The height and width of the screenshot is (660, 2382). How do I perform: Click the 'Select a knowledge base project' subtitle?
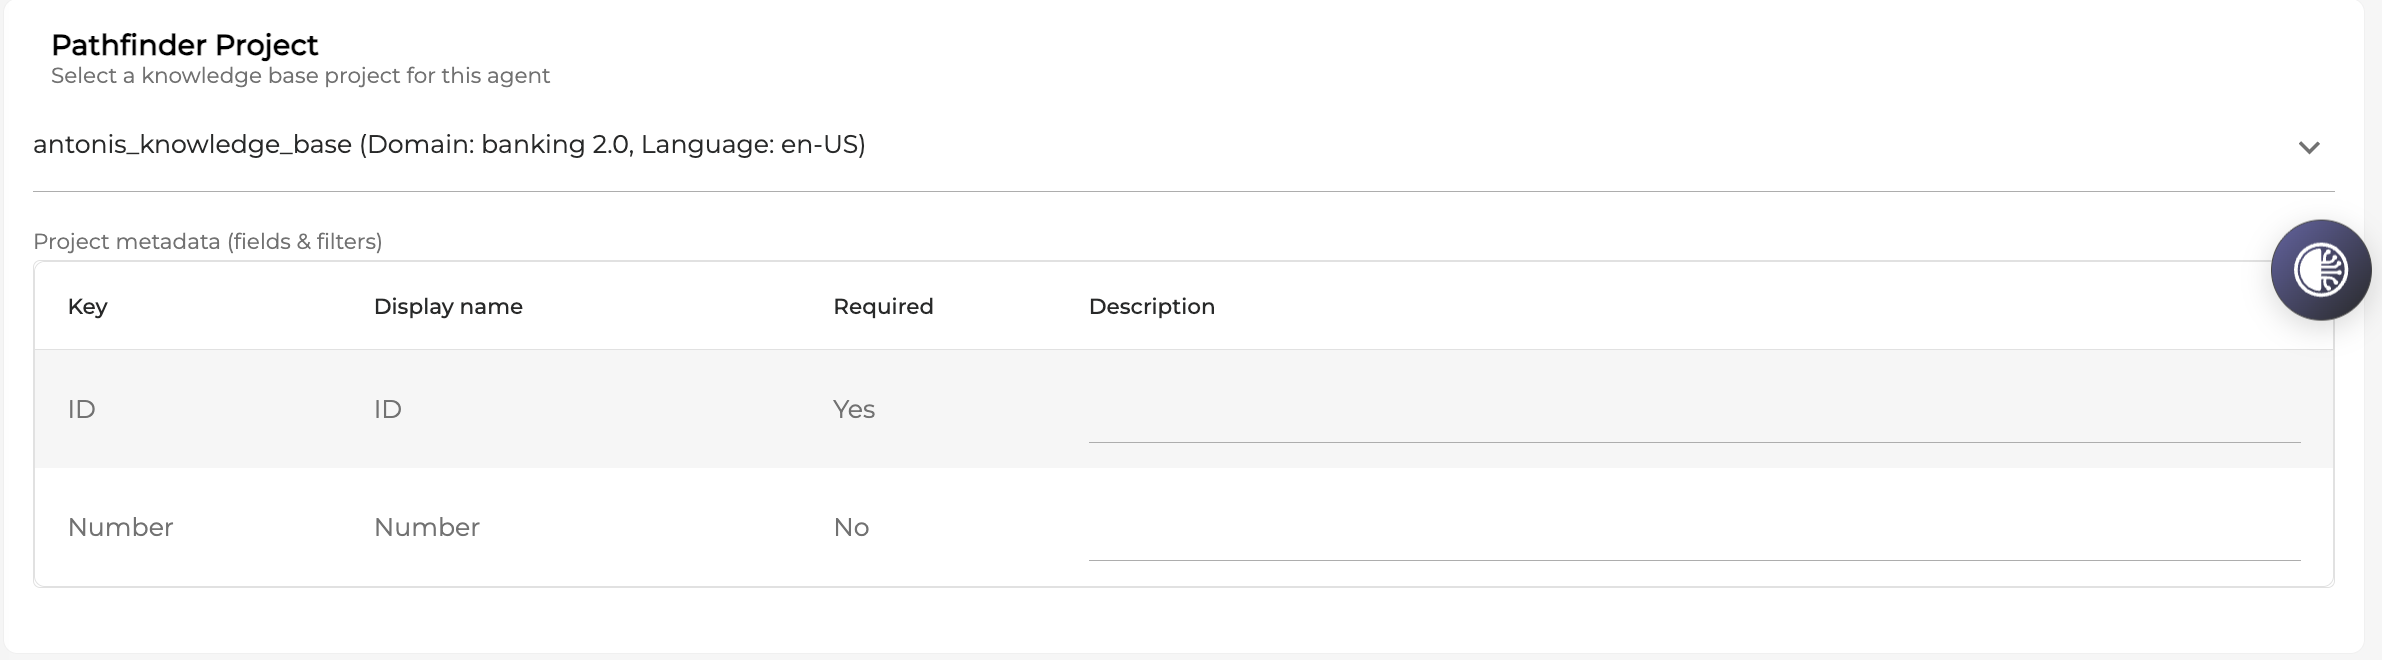tap(300, 76)
